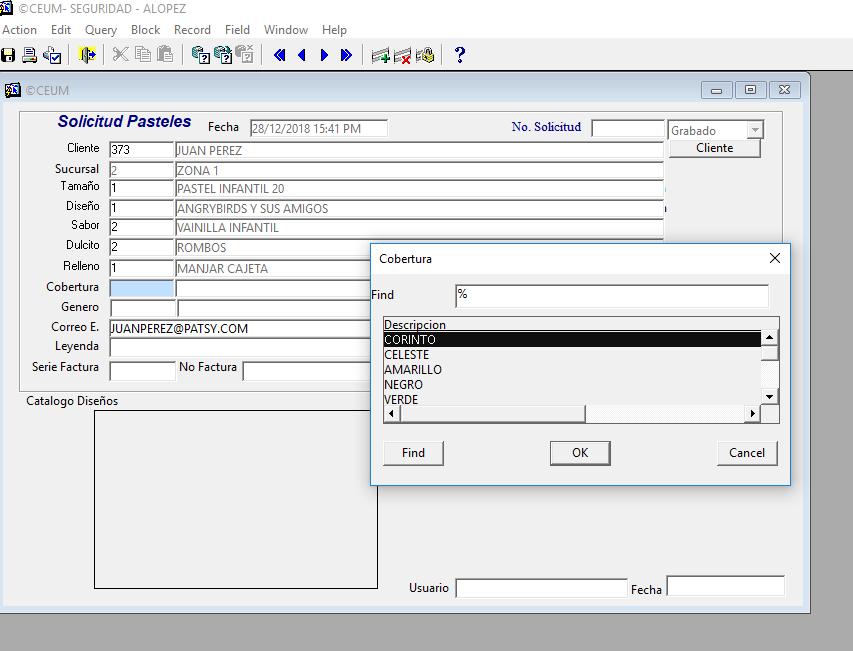Click the Dulcito code field
This screenshot has width=853, height=651.
(141, 247)
